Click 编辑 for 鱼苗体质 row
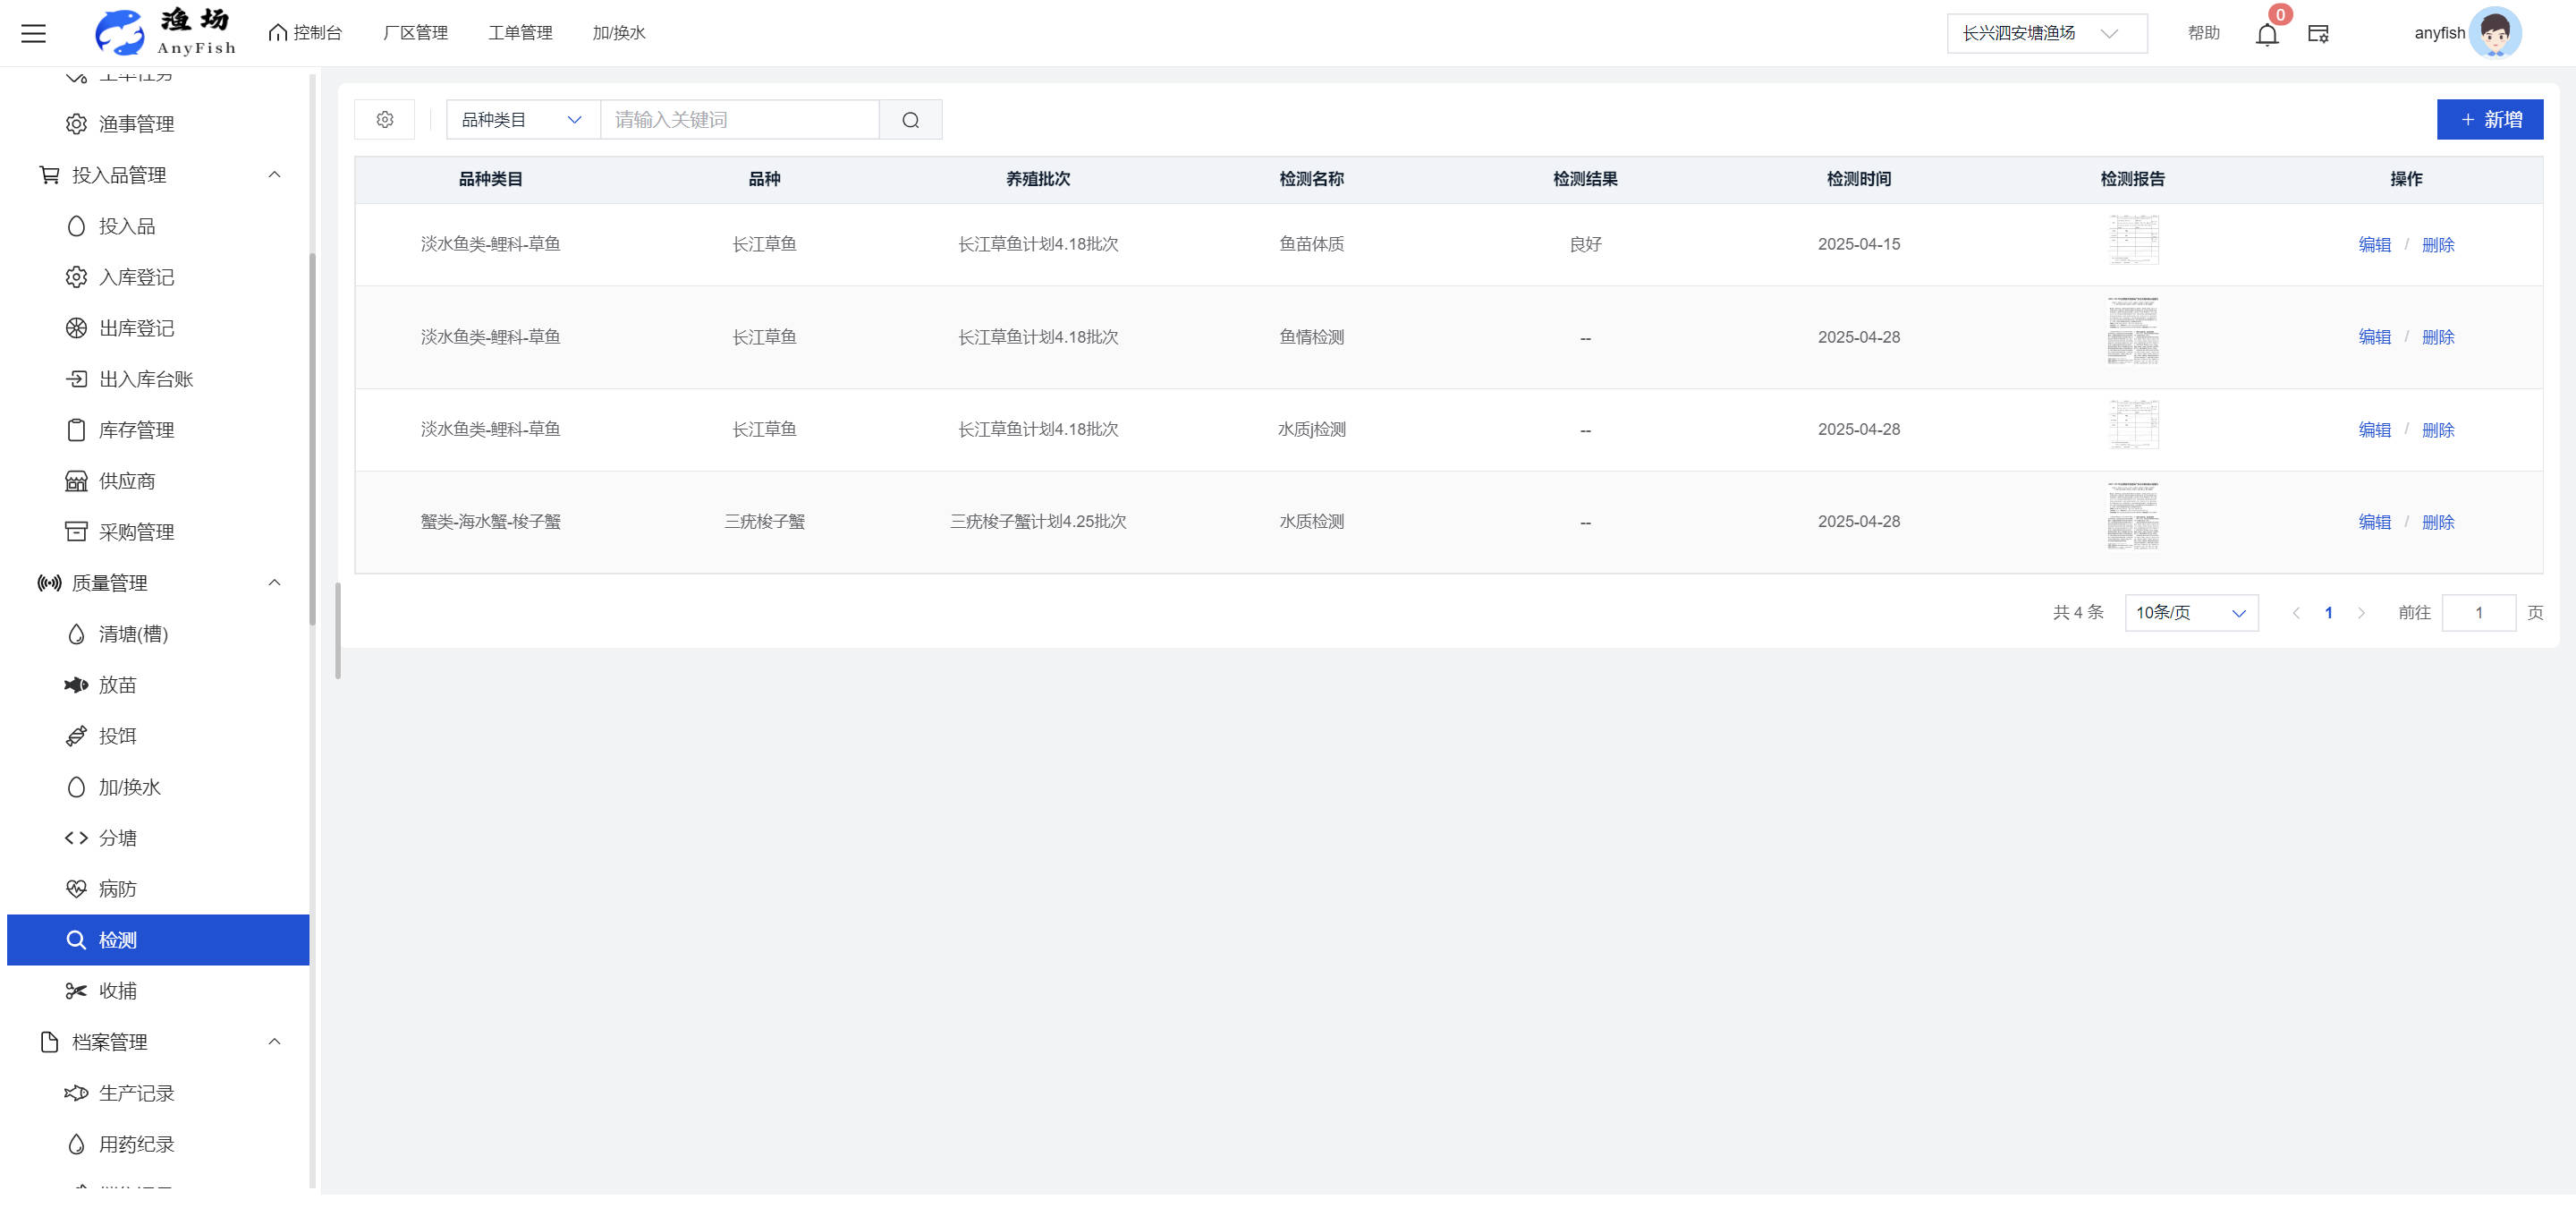This screenshot has width=2576, height=1208. click(x=2374, y=245)
